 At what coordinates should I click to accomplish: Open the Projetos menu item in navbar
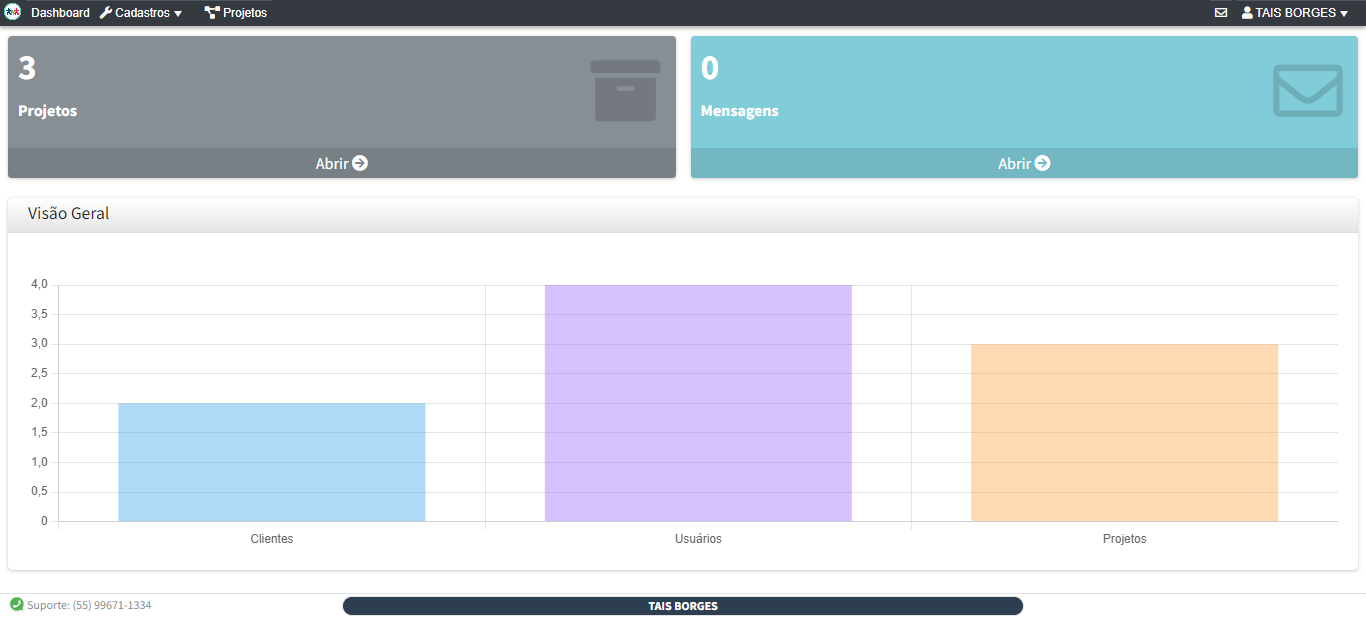point(244,13)
